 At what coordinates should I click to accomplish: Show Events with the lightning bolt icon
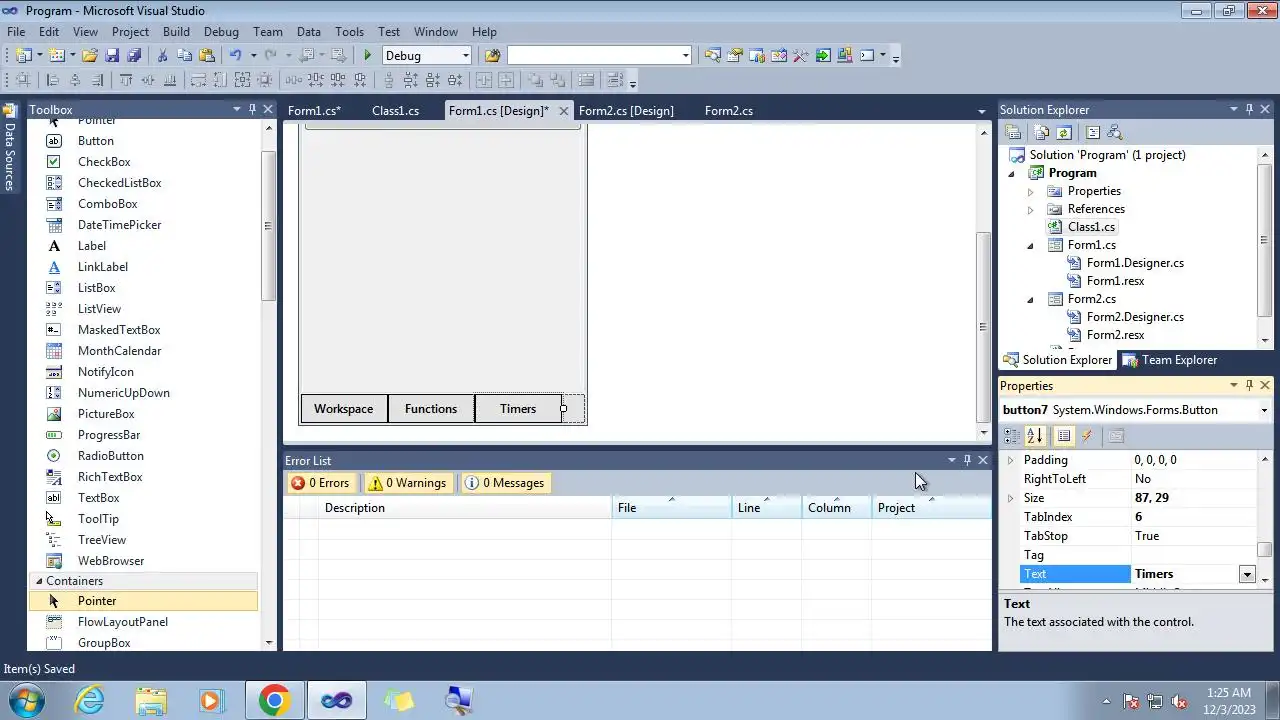1087,436
